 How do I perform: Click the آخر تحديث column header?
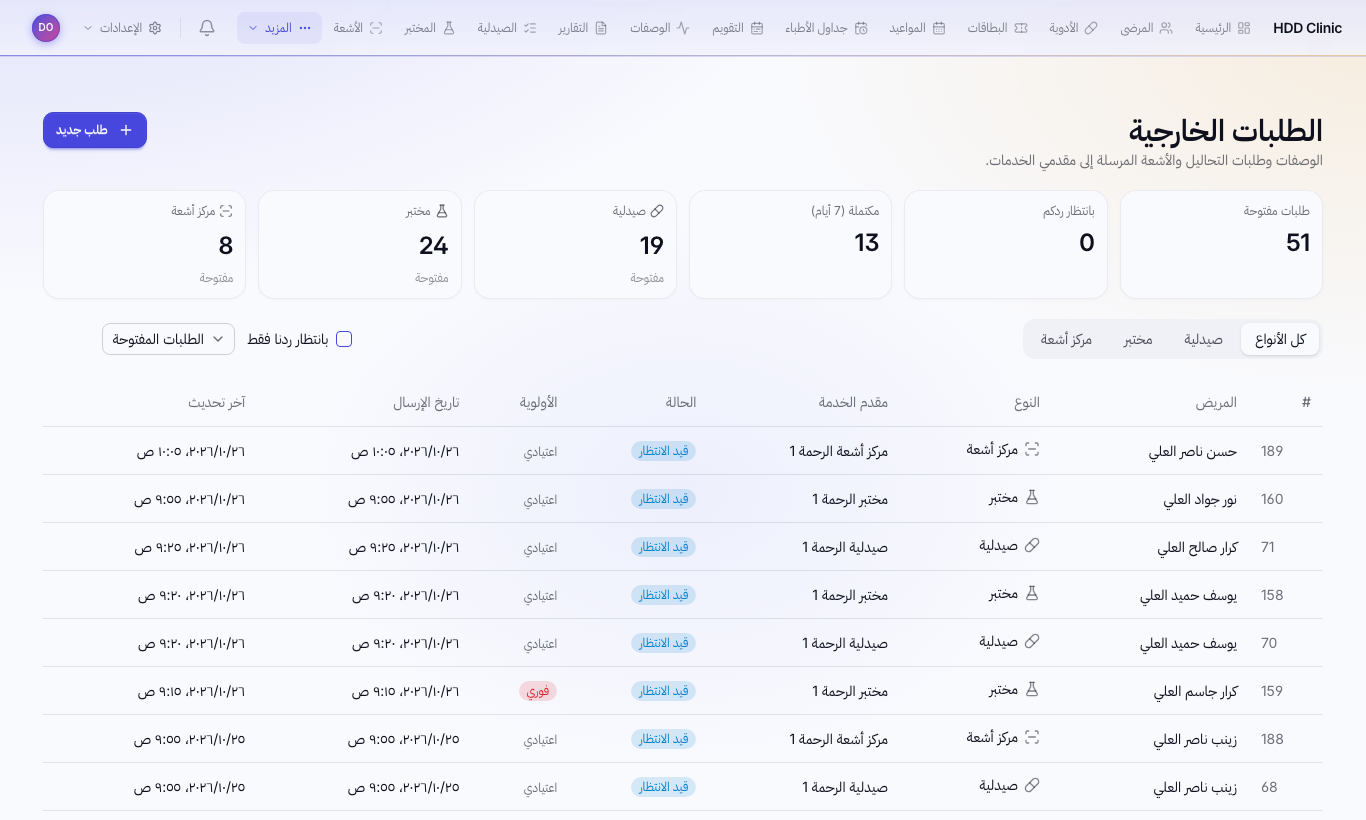pos(217,402)
